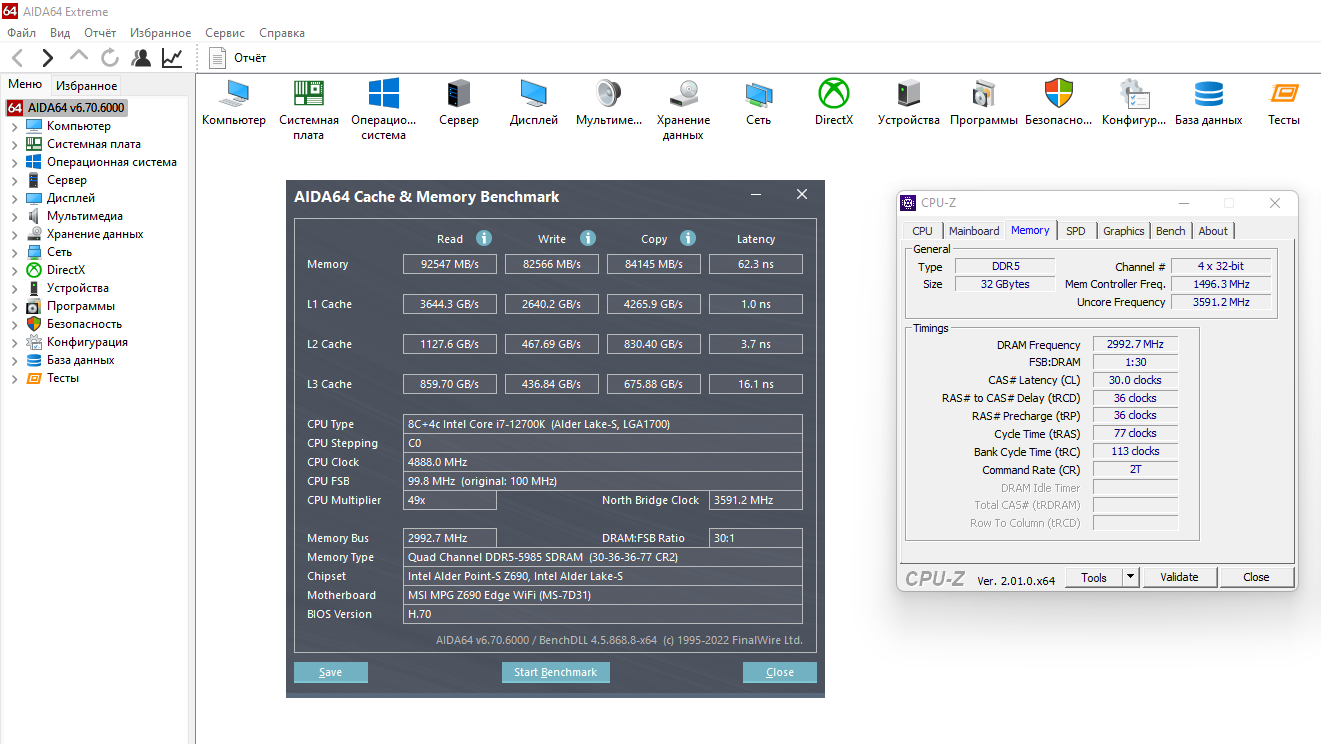The width and height of the screenshot is (1321, 744).
Task: Click the Back navigation arrow in toolbar
Action: 17,58
